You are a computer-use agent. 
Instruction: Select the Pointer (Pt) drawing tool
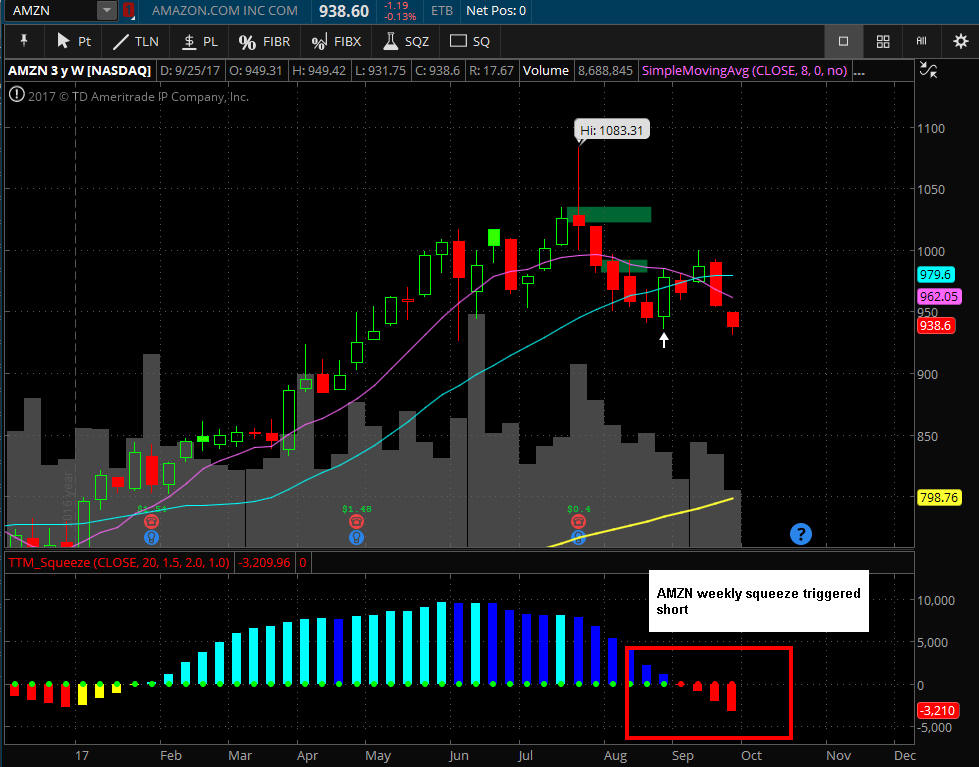click(74, 42)
